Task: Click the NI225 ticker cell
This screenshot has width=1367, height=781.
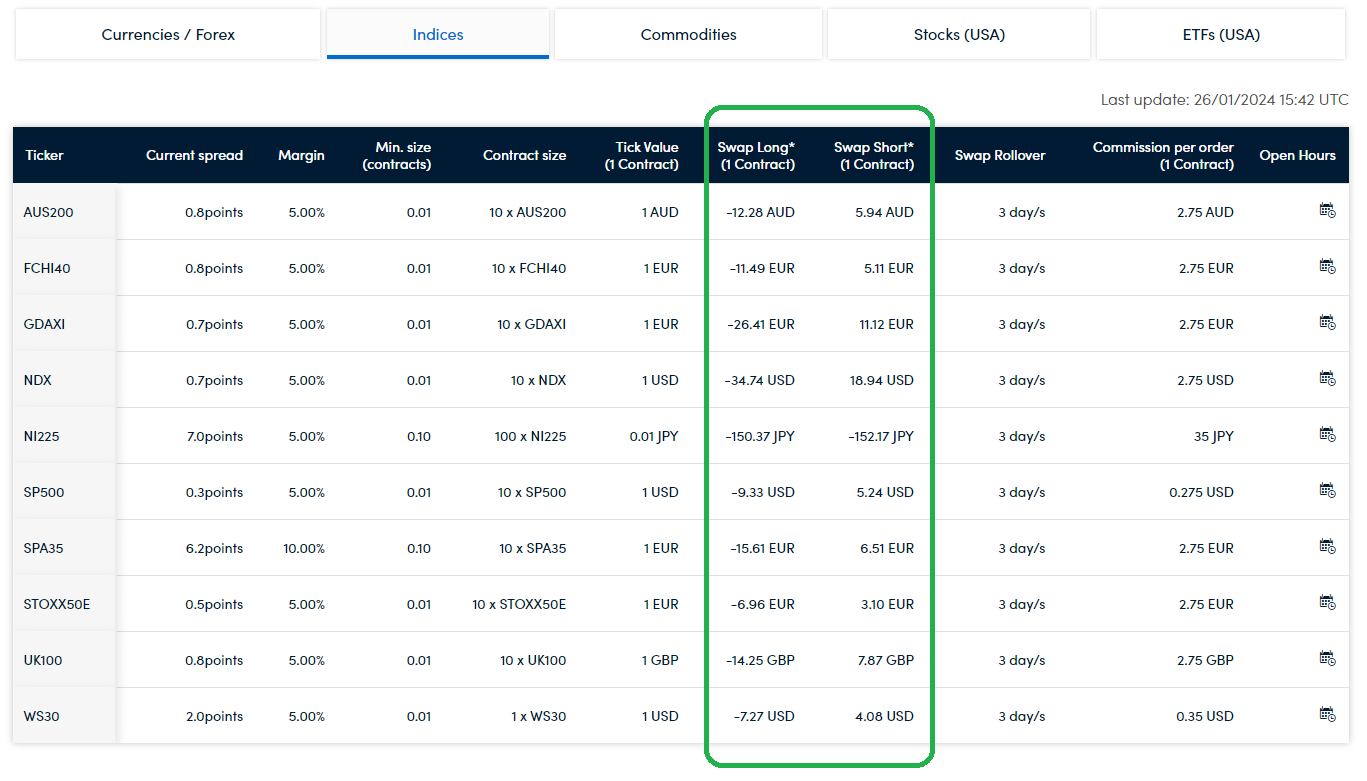Action: coord(42,437)
